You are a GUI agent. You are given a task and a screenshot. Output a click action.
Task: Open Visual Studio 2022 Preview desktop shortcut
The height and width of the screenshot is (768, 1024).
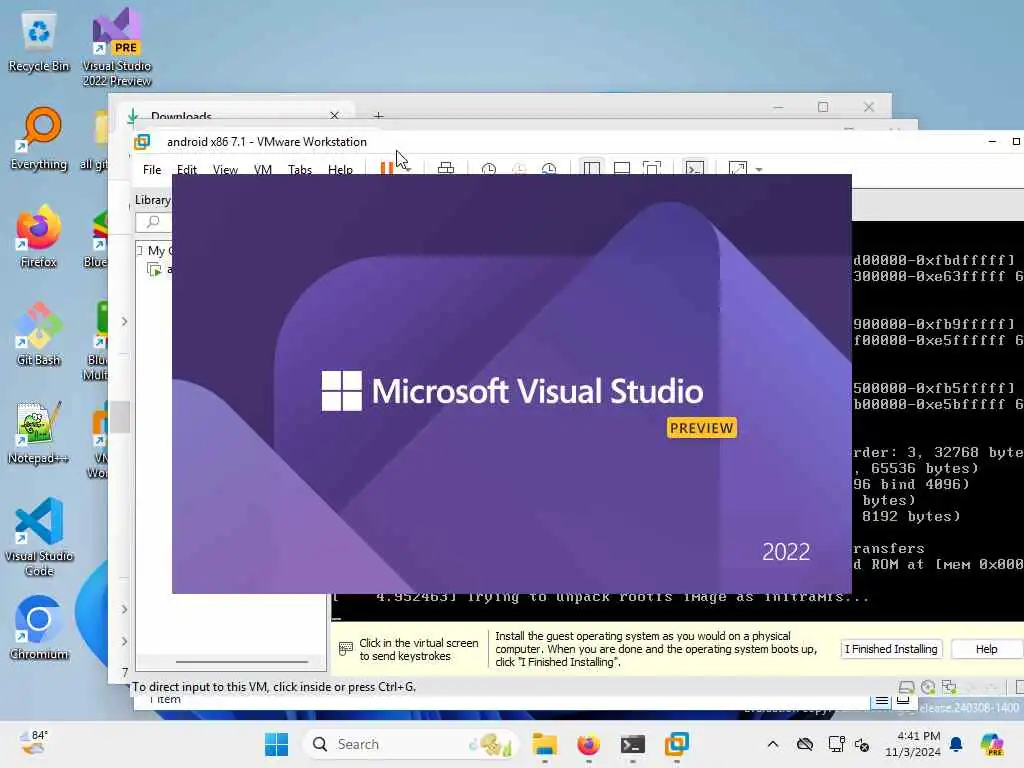[x=117, y=47]
